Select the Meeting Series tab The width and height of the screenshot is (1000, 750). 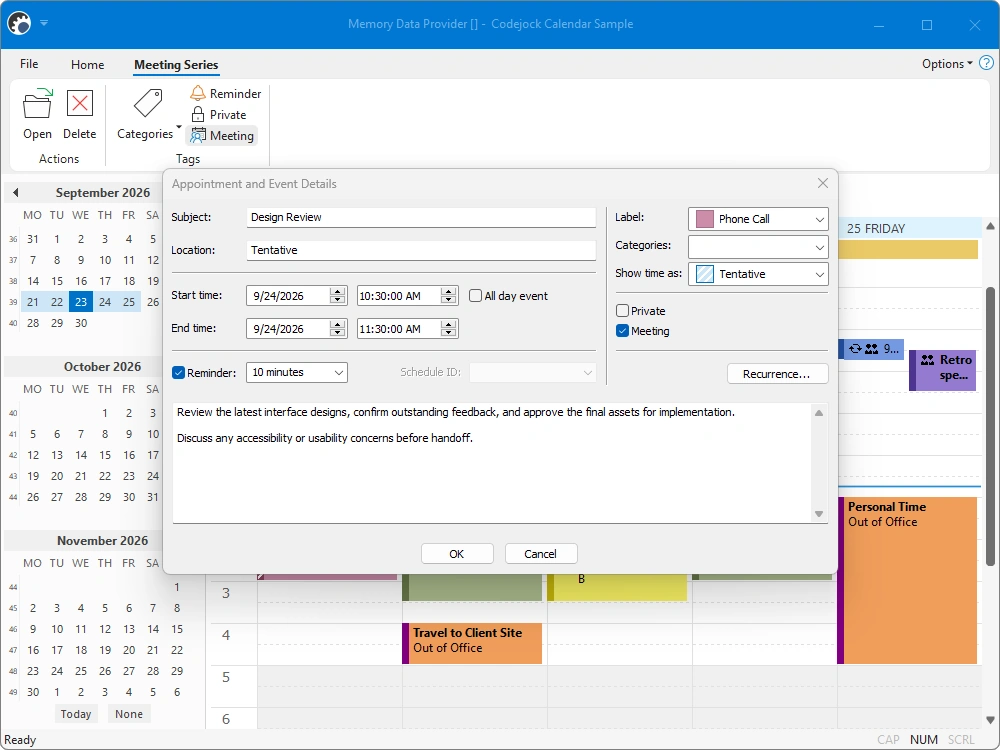(x=176, y=64)
